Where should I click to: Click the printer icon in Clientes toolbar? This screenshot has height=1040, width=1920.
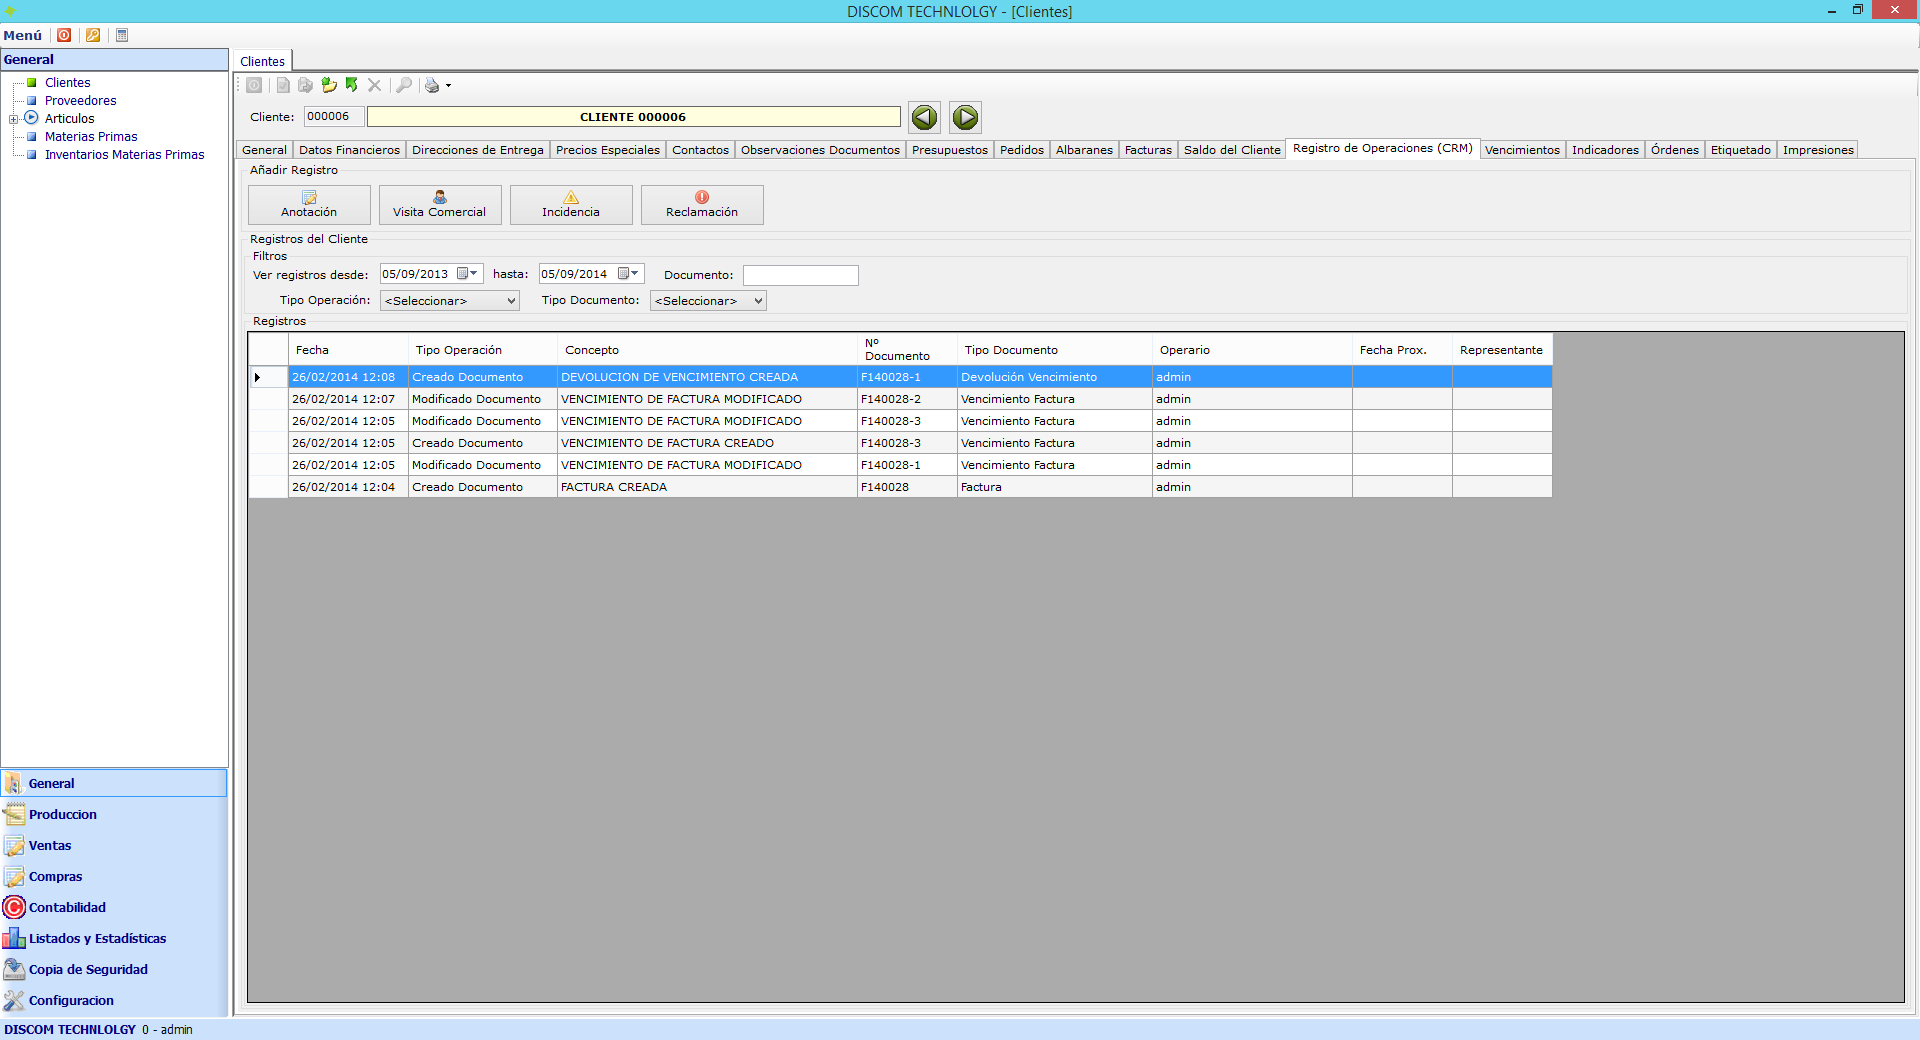(x=432, y=85)
